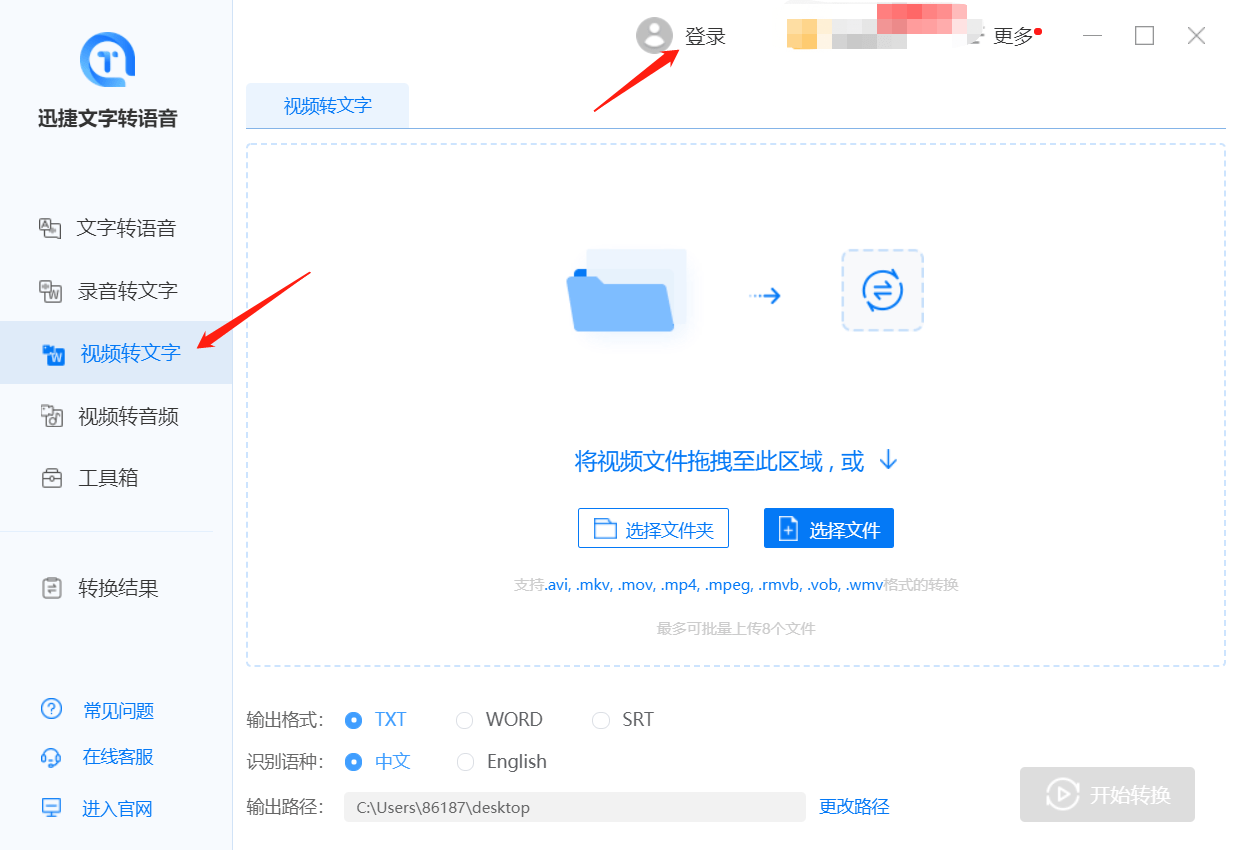The width and height of the screenshot is (1243, 850).
Task: Click the FAQ question mark icon
Action: pos(51,710)
